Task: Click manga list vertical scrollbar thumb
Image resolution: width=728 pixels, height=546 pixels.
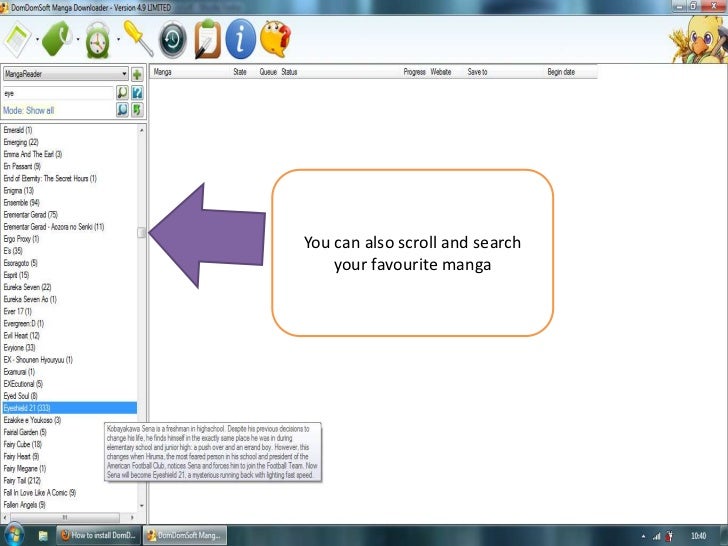Action: pos(142,232)
